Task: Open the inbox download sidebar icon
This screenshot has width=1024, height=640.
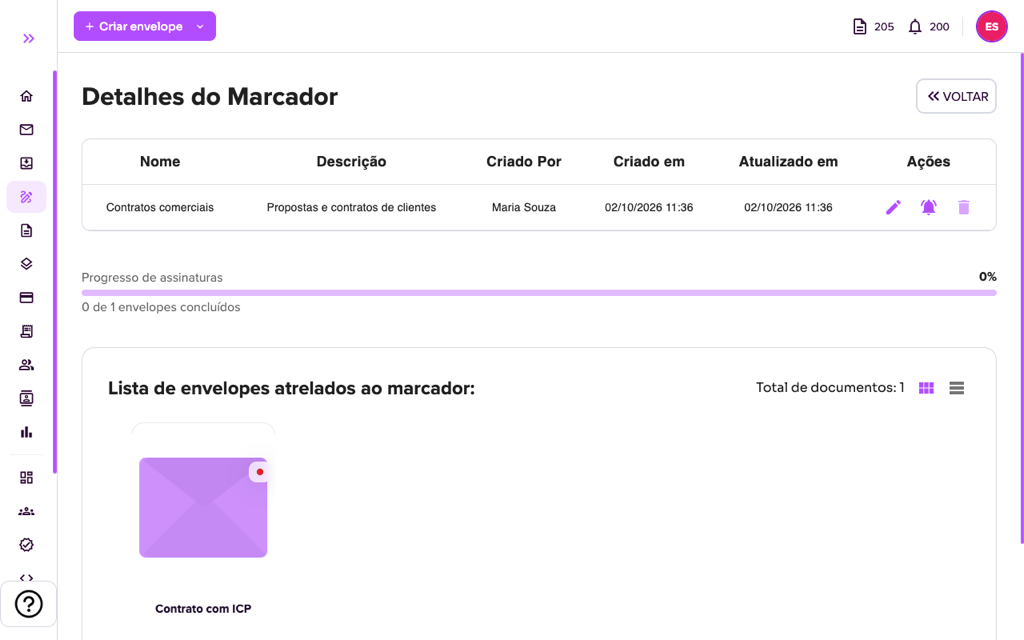Action: pos(26,163)
